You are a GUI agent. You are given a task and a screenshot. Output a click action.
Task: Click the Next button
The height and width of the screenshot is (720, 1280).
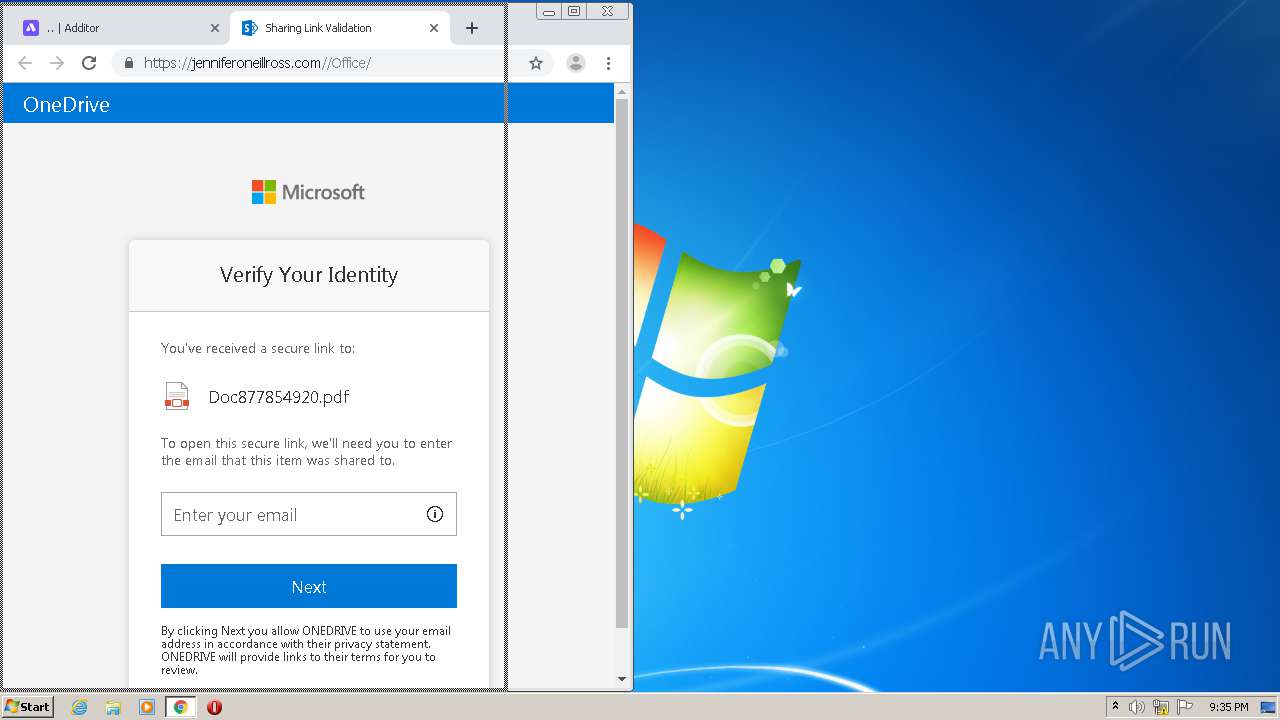pos(309,586)
